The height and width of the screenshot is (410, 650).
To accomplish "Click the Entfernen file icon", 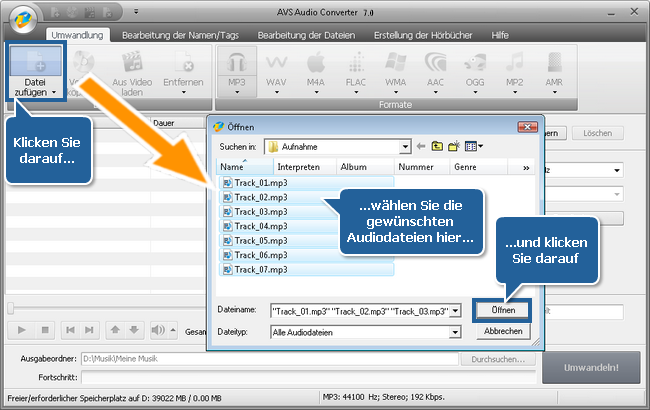I will [184, 61].
